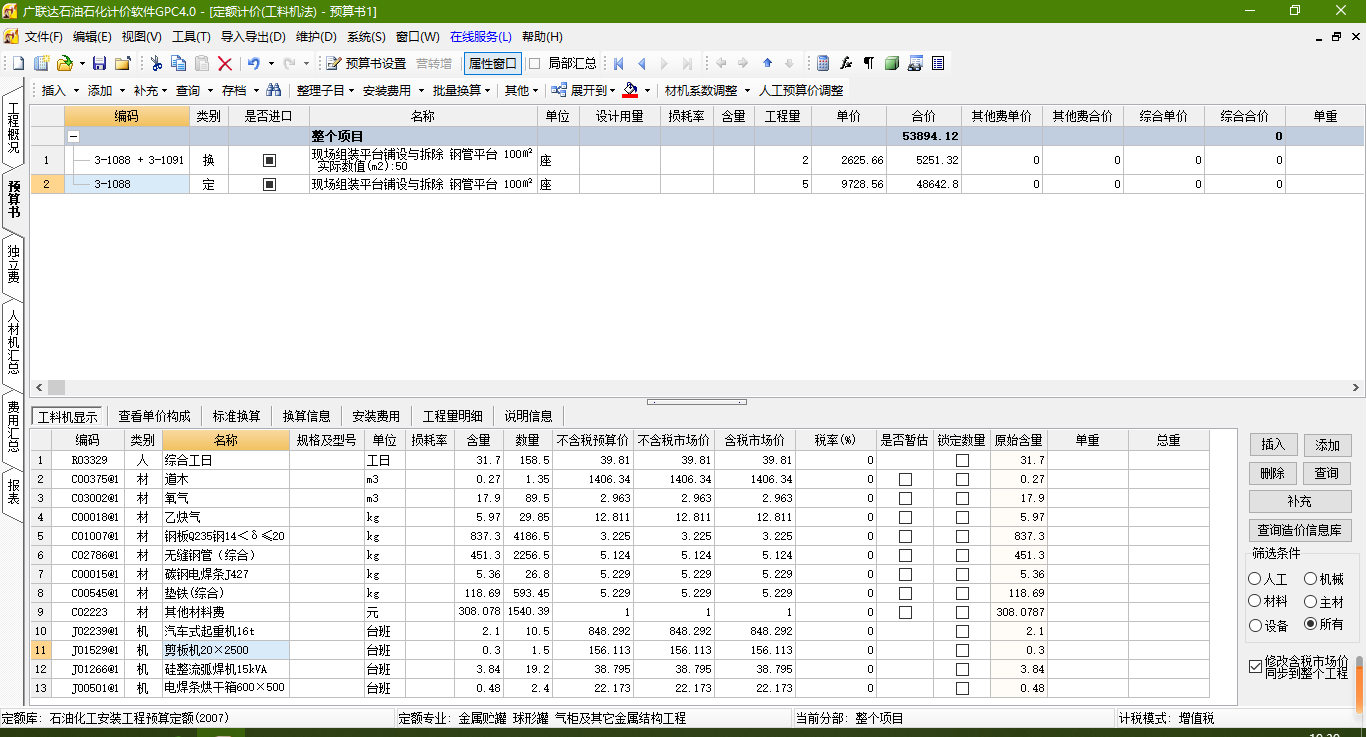
Task: Jump to first record arrow icon
Action: click(x=619, y=63)
